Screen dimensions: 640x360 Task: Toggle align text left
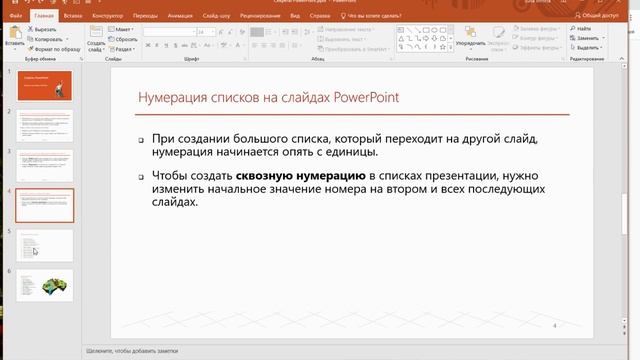tap(255, 45)
